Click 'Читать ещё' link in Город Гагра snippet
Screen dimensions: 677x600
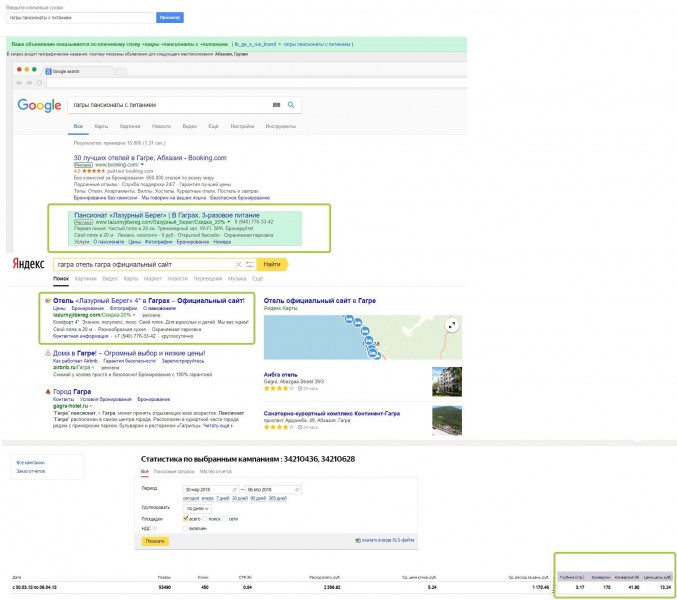(219, 426)
